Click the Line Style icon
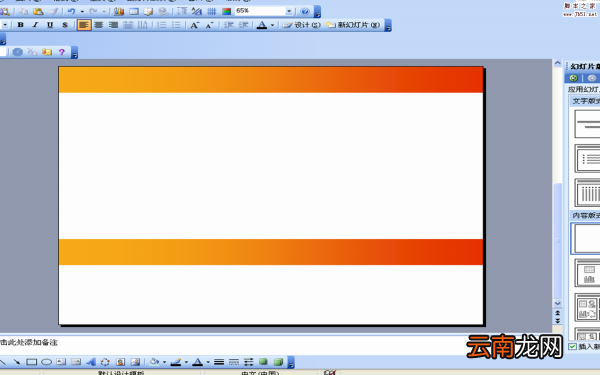 point(219,362)
